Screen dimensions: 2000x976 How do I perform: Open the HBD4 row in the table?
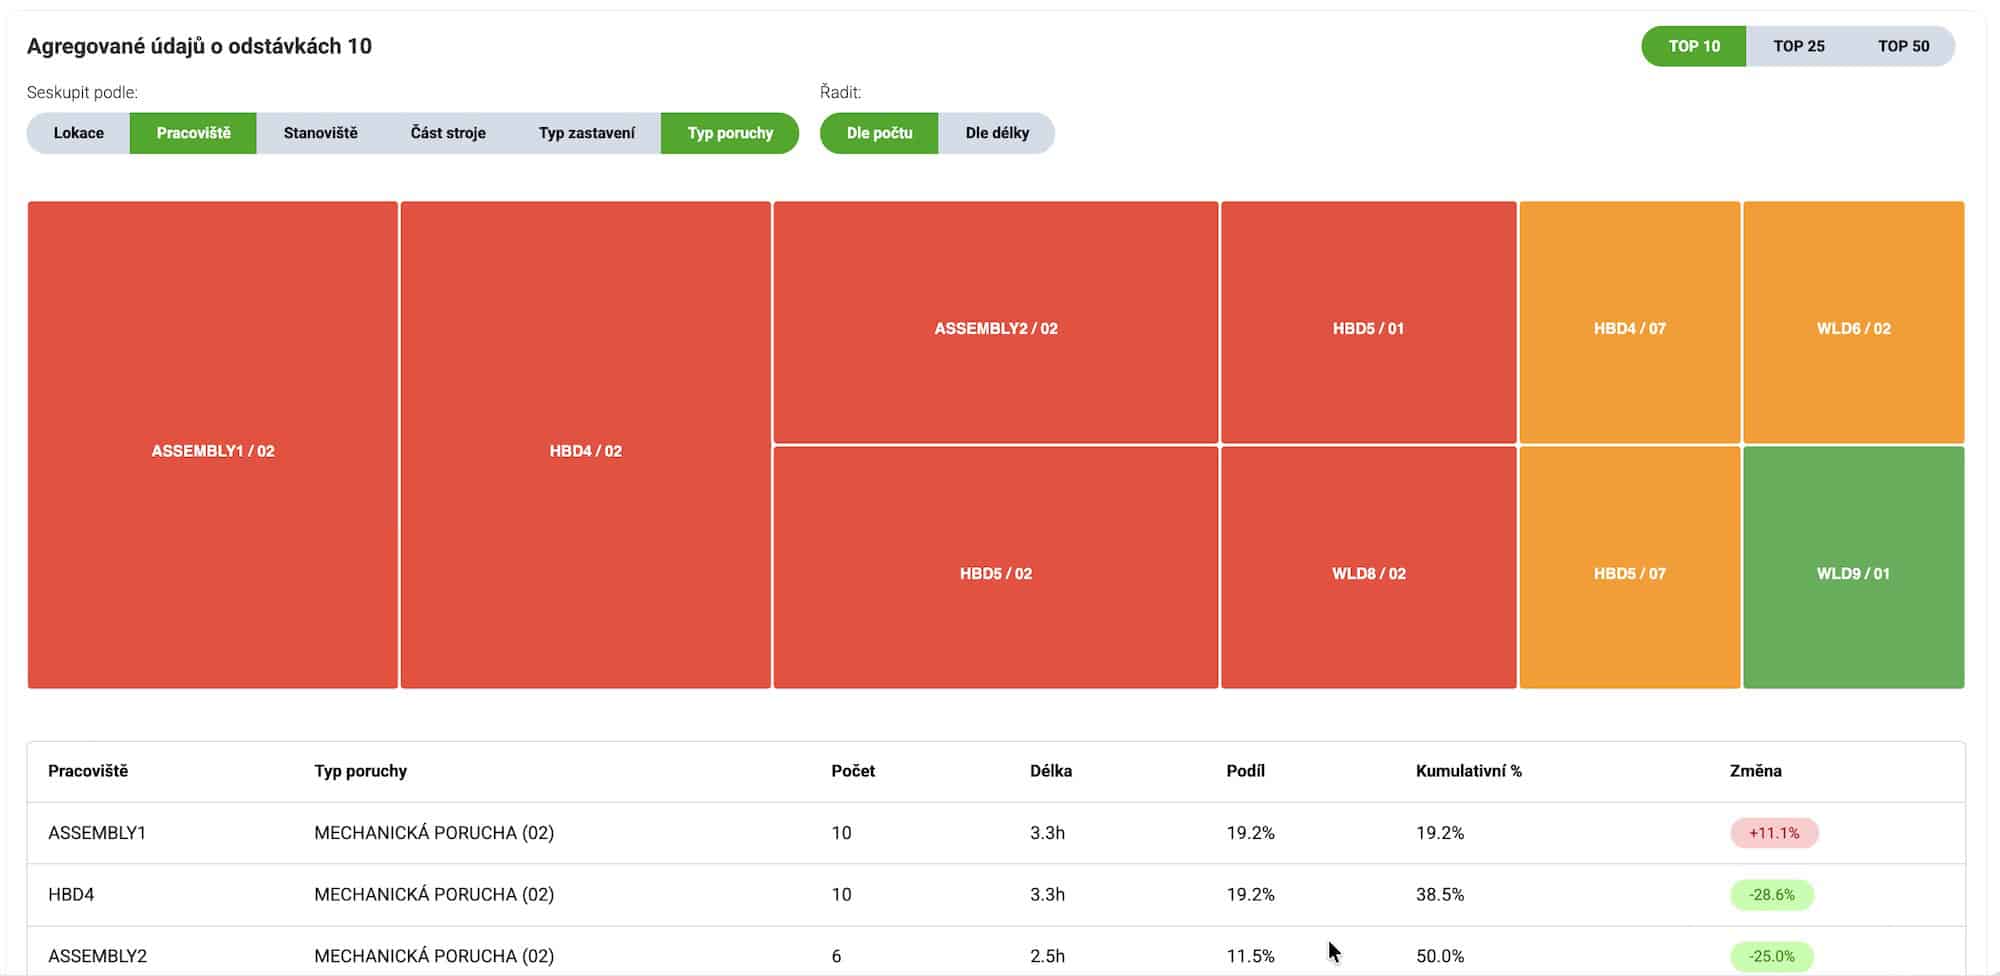click(71, 894)
